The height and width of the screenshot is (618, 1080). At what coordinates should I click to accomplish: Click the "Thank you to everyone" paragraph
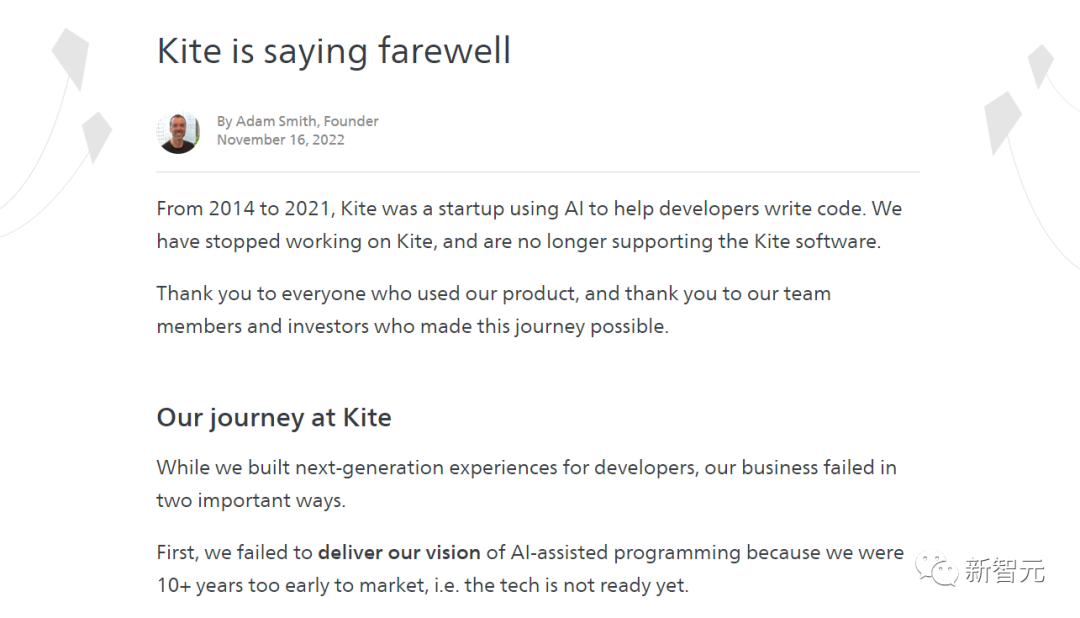tap(494, 293)
